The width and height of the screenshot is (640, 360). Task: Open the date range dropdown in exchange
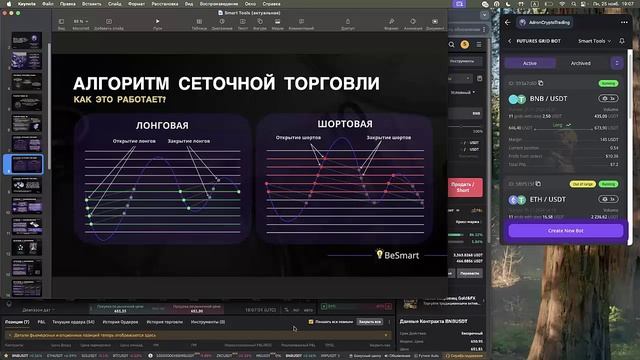[38, 310]
